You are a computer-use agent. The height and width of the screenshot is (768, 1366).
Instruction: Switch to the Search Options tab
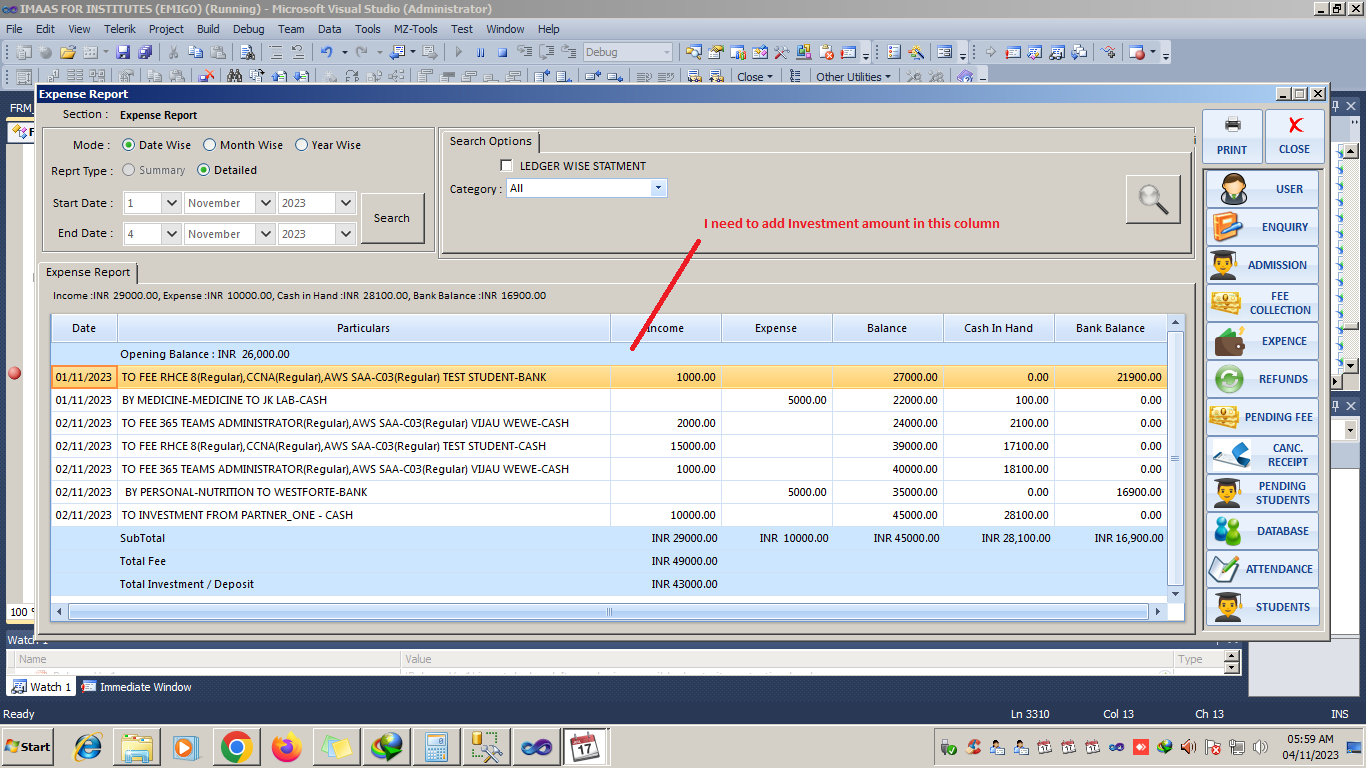click(x=490, y=142)
